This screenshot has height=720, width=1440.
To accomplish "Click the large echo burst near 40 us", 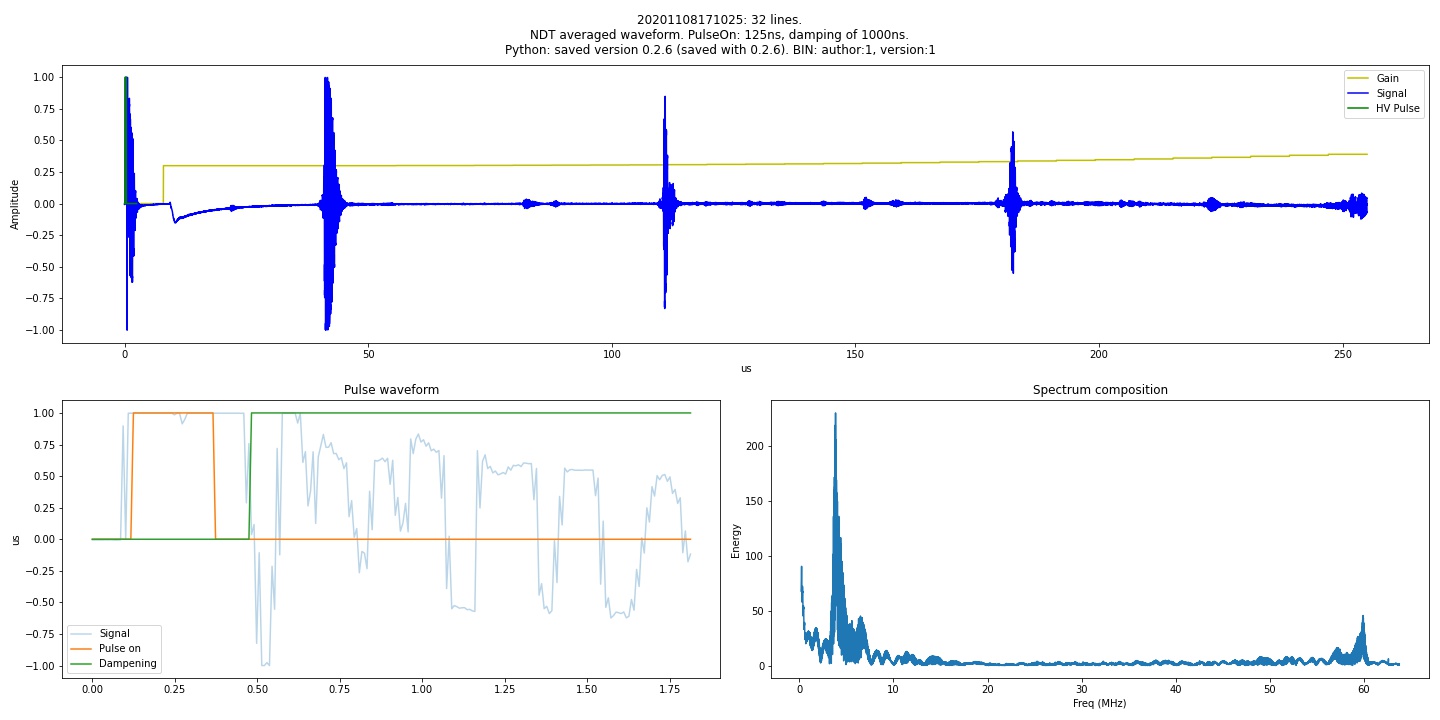I will tap(328, 204).
